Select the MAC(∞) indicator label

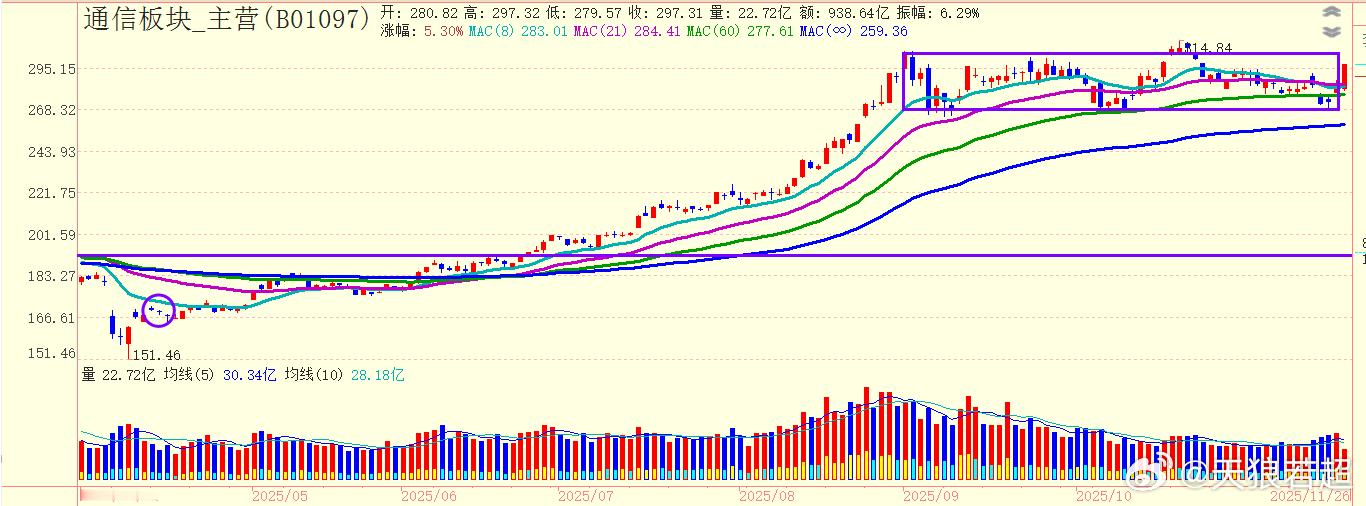826,31
